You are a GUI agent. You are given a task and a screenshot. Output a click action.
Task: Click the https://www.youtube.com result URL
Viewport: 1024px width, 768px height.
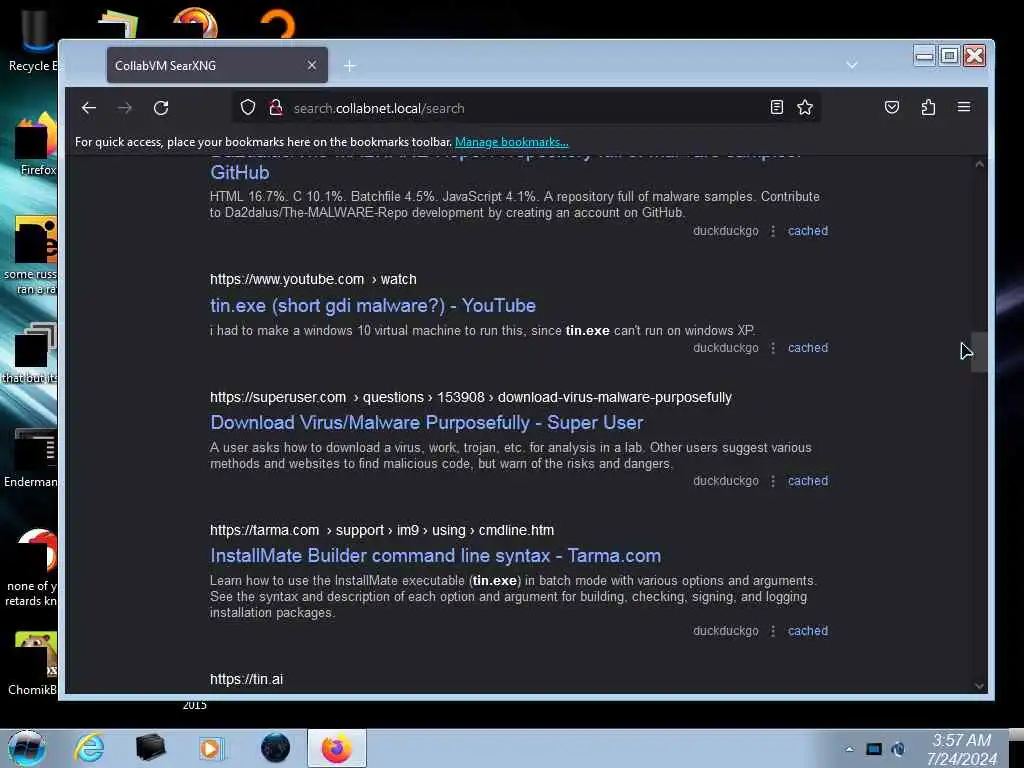(x=313, y=279)
